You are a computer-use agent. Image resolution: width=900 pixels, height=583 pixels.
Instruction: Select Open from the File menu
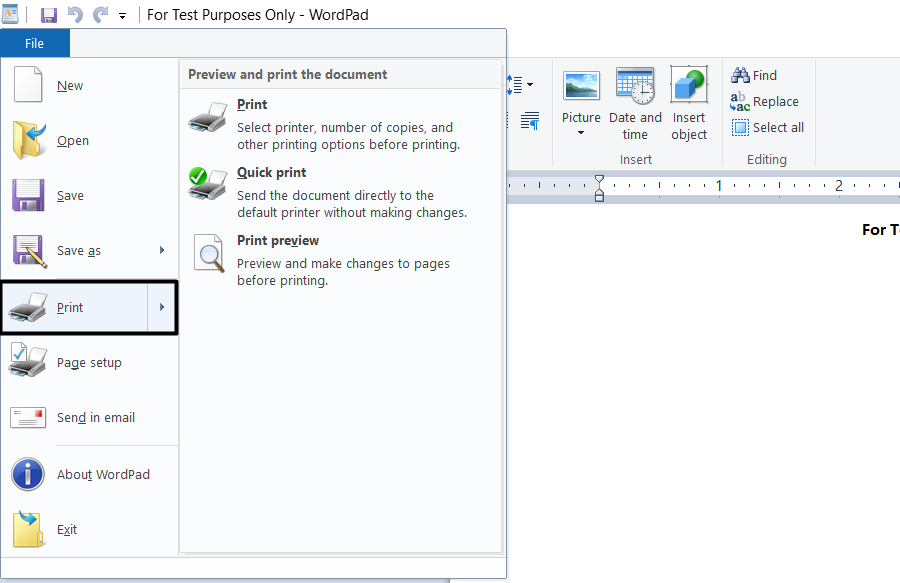72,140
